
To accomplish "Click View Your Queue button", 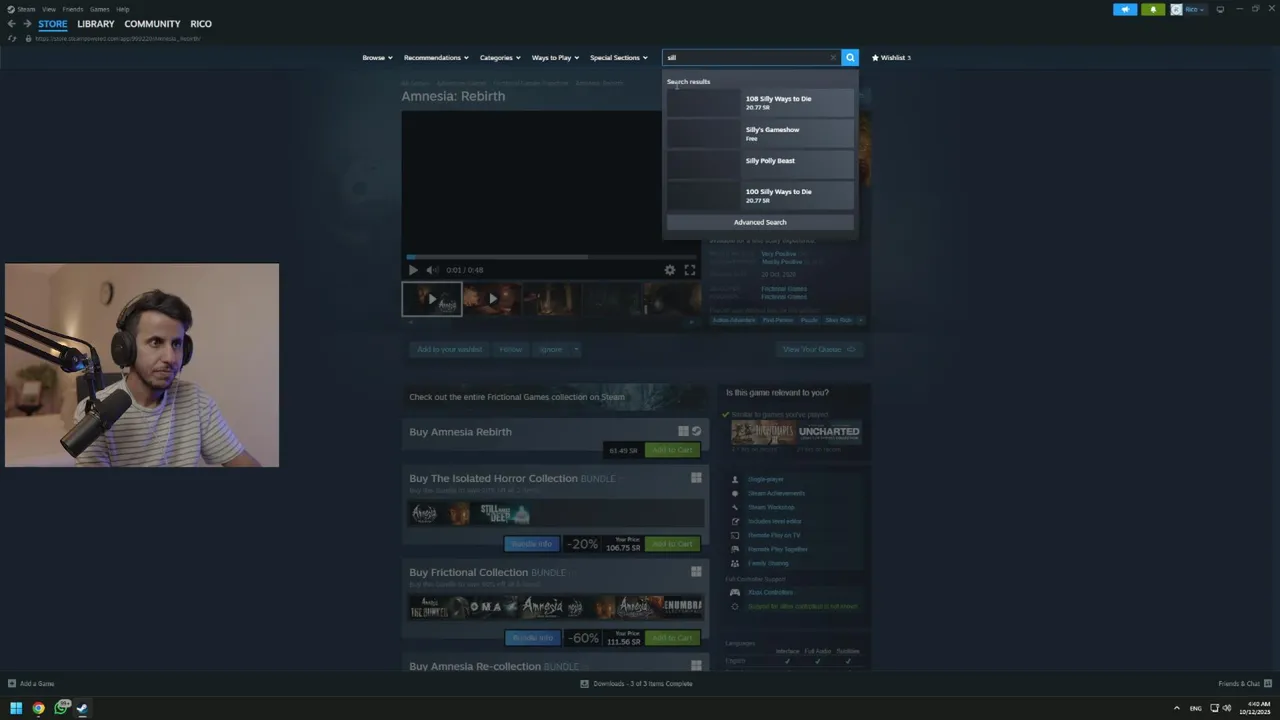I will (x=819, y=350).
